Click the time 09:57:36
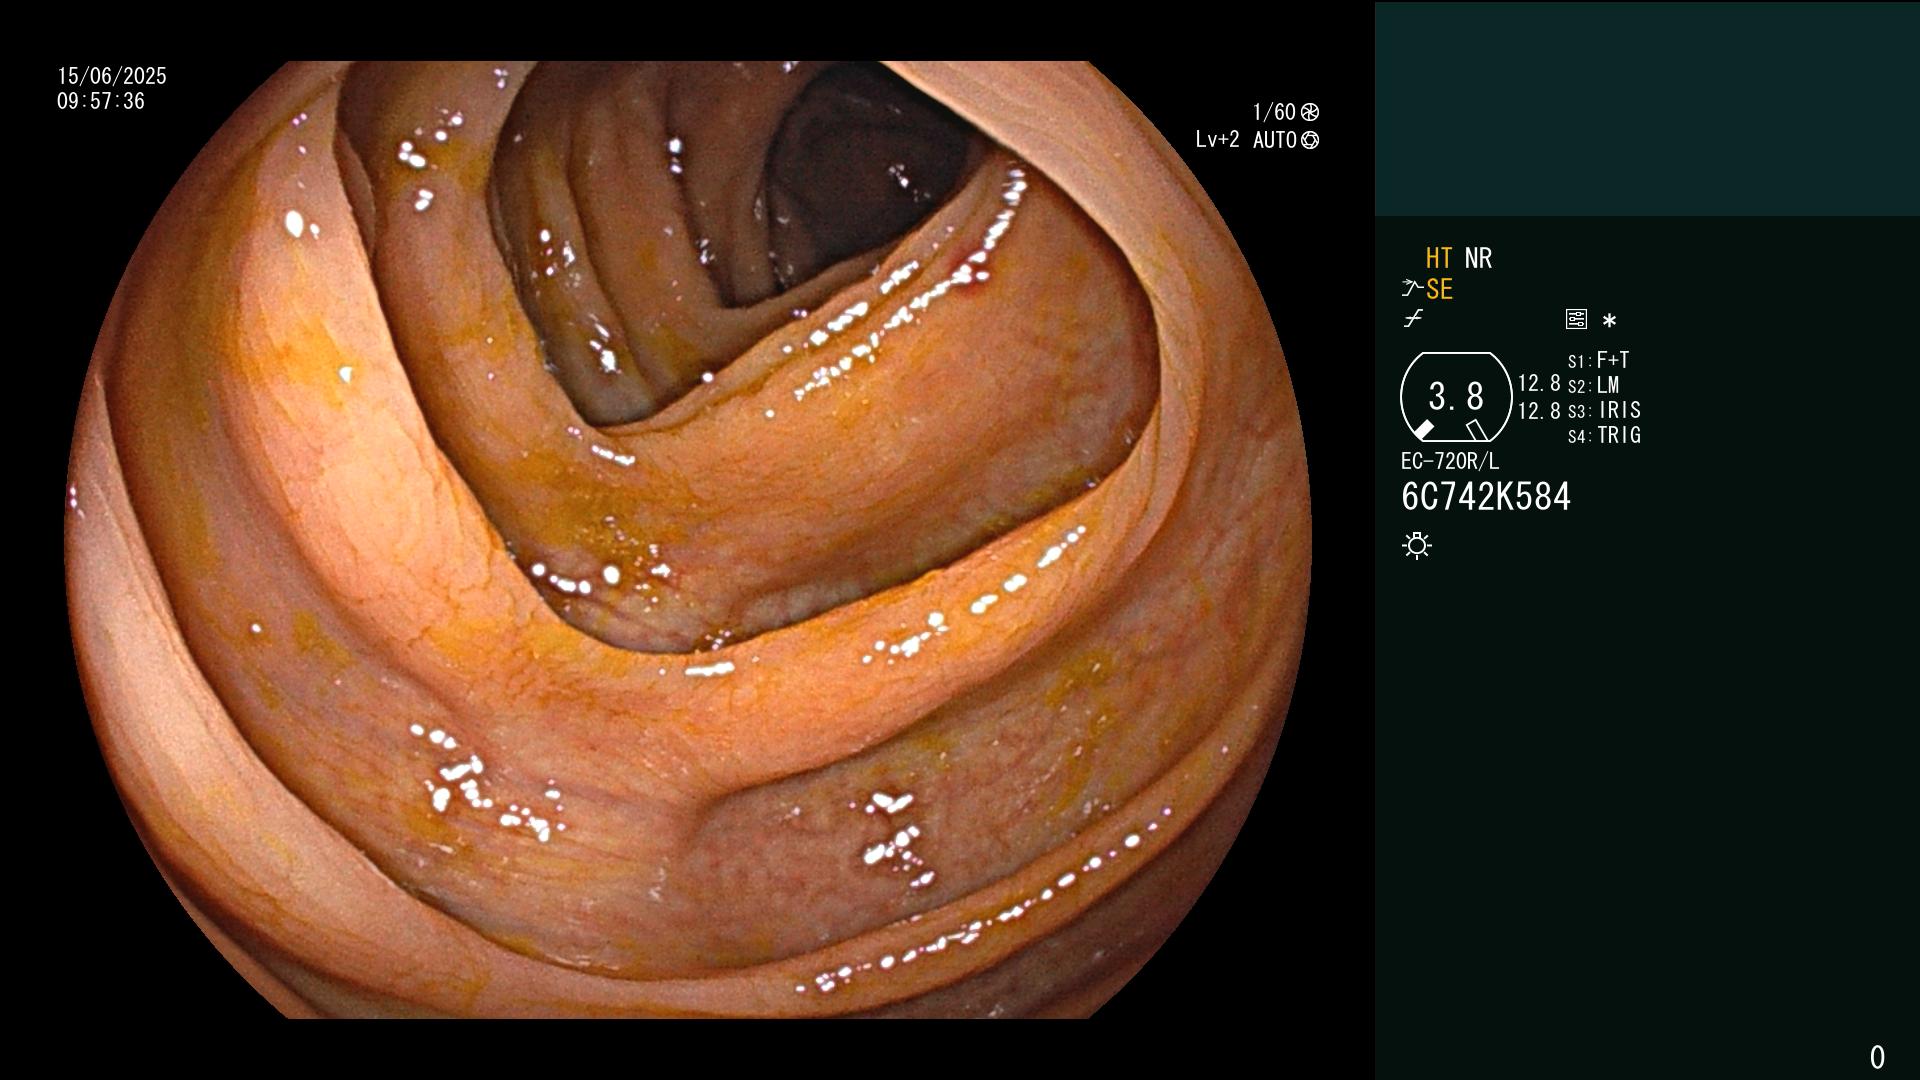 click(x=101, y=101)
